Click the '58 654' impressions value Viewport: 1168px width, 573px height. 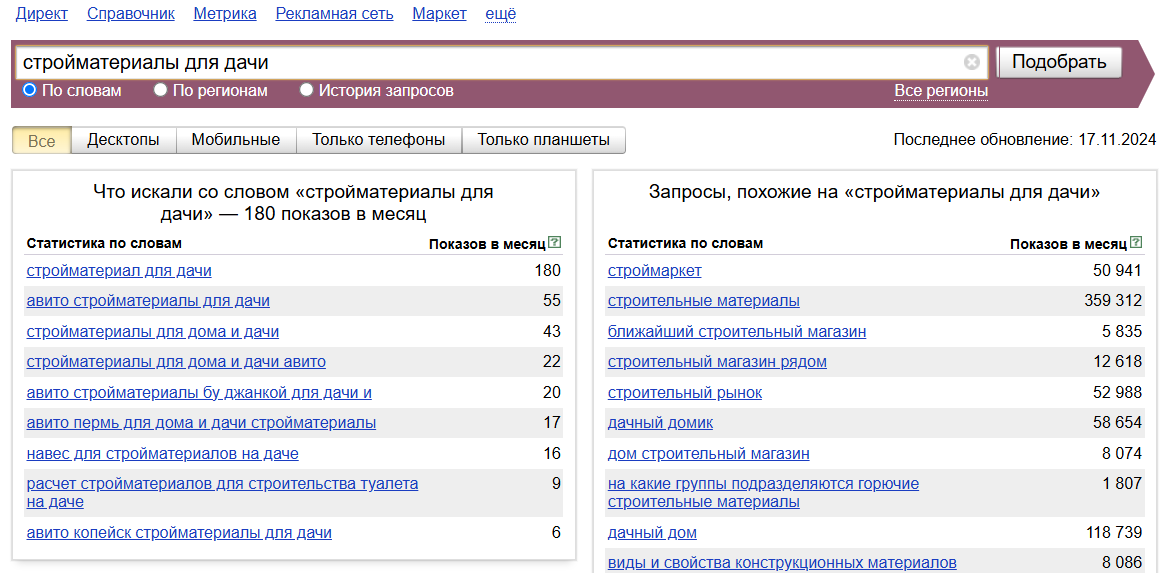[x=1117, y=423]
